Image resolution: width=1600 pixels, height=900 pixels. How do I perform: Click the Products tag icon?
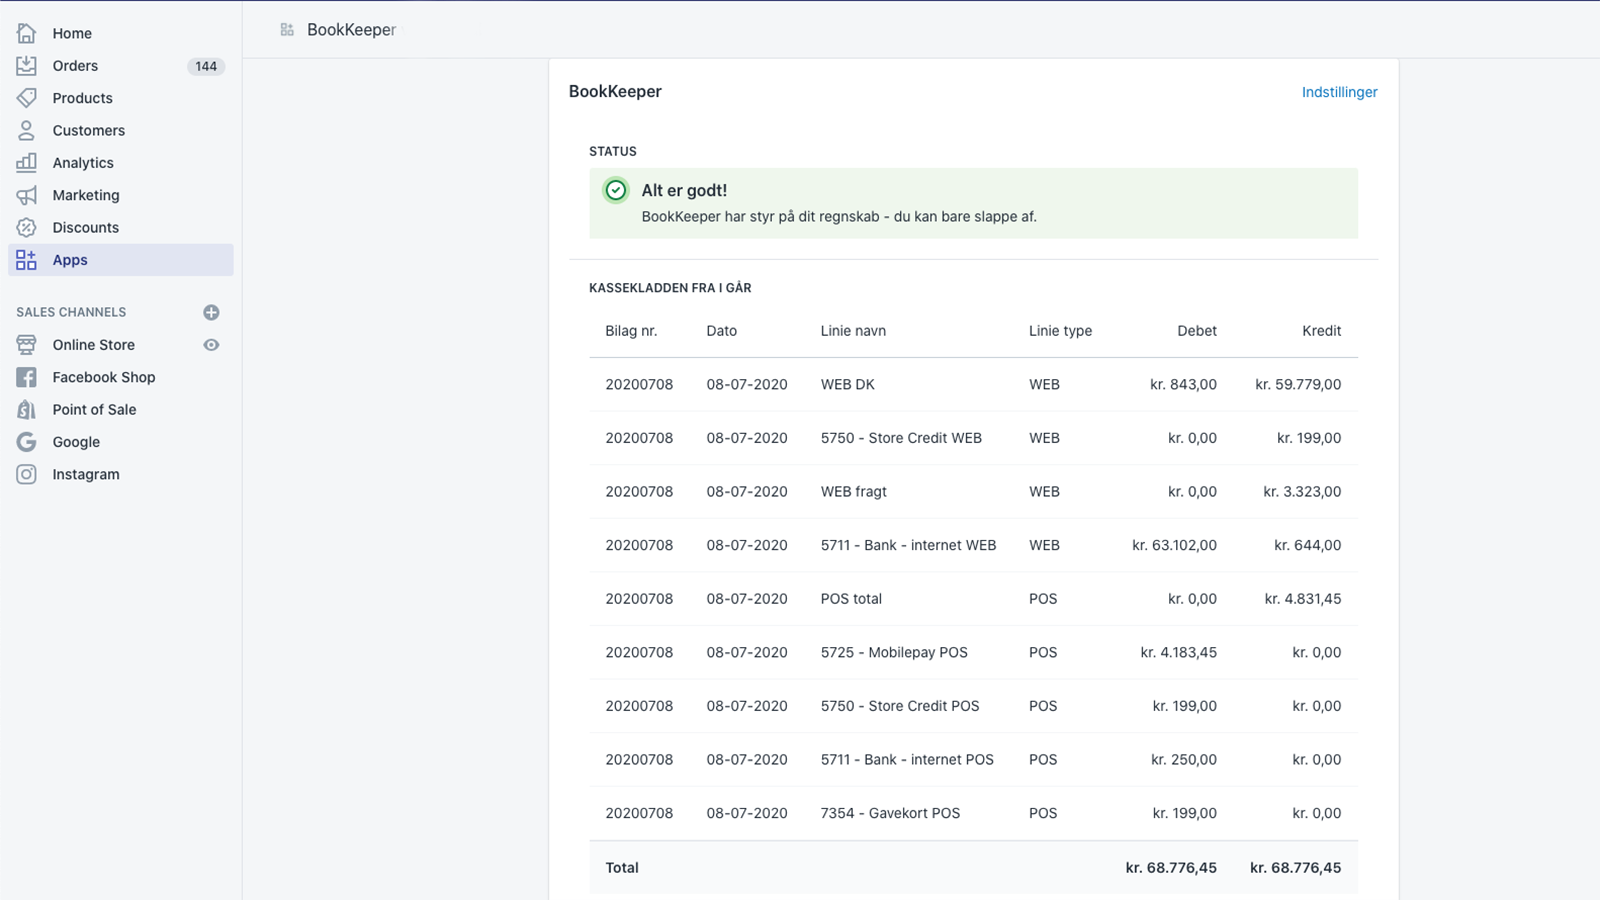(x=27, y=98)
